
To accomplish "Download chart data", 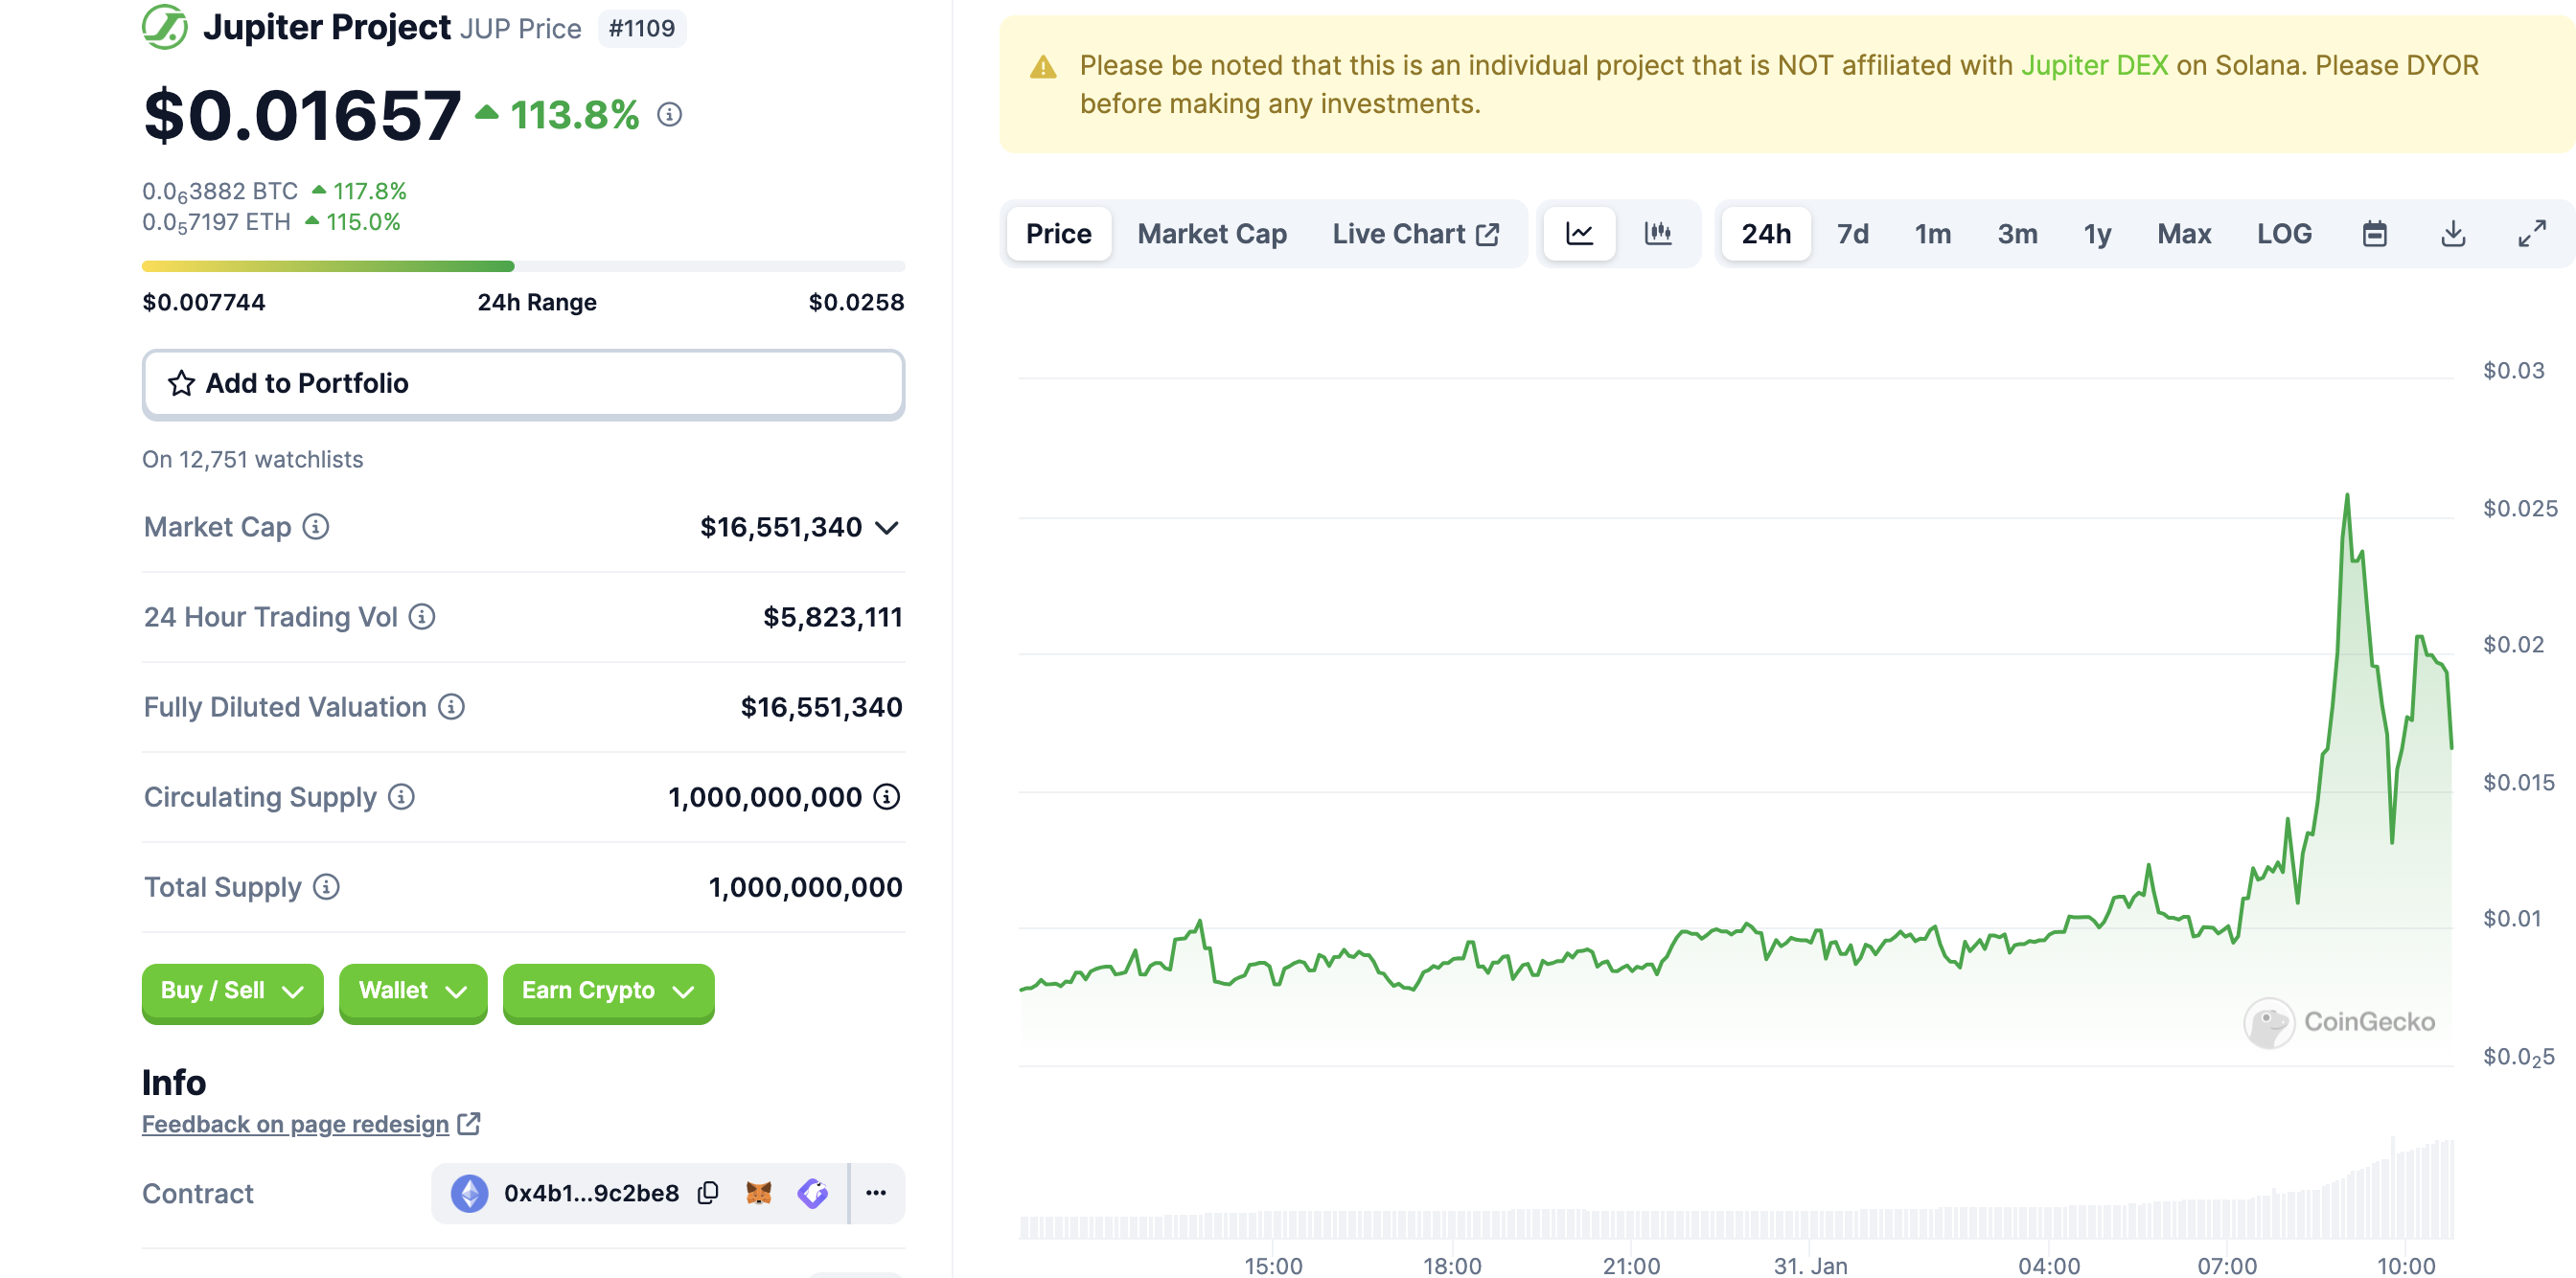I will click(x=2453, y=234).
